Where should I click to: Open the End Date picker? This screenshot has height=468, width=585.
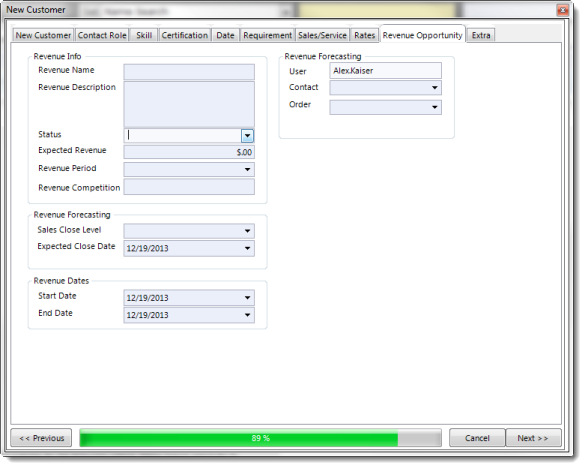(247, 315)
